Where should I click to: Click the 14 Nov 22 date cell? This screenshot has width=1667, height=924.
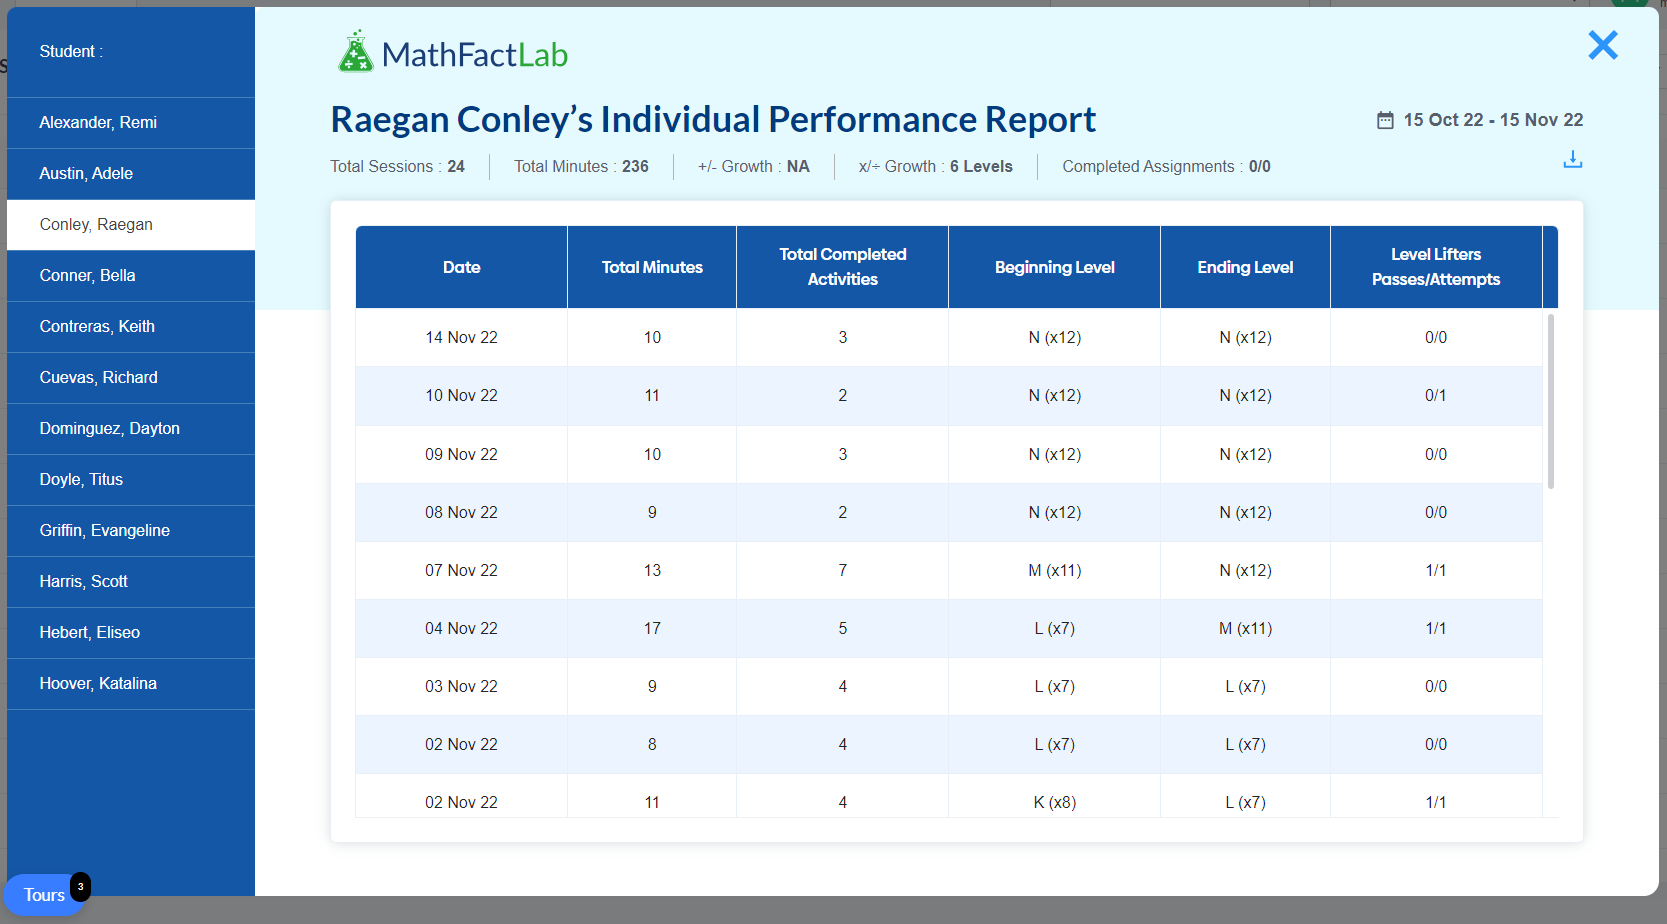[x=462, y=338]
